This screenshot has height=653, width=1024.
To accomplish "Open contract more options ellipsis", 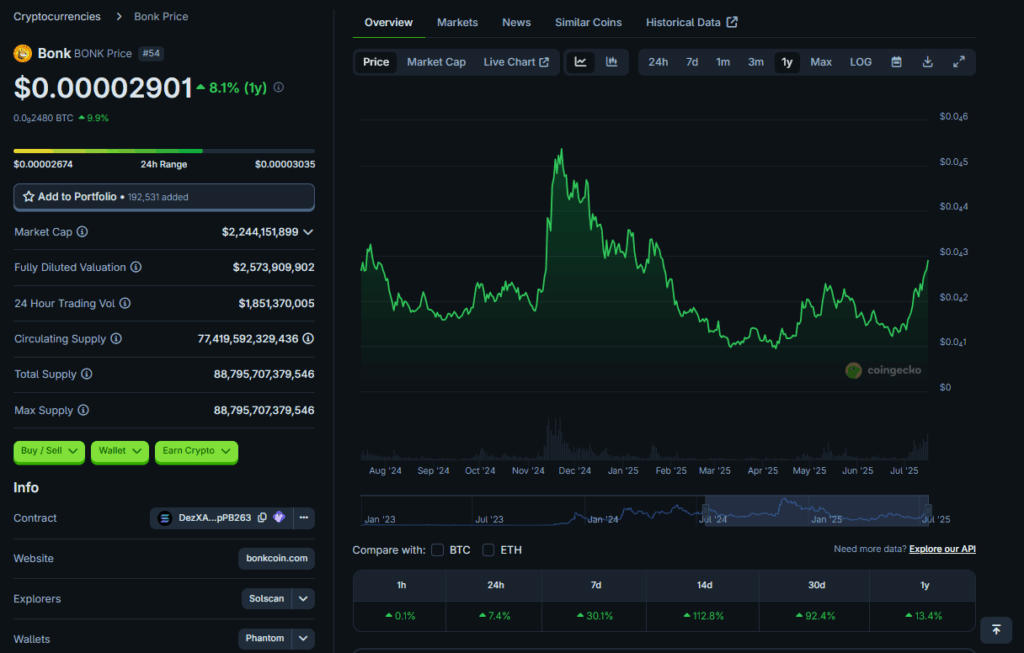I will 304,518.
